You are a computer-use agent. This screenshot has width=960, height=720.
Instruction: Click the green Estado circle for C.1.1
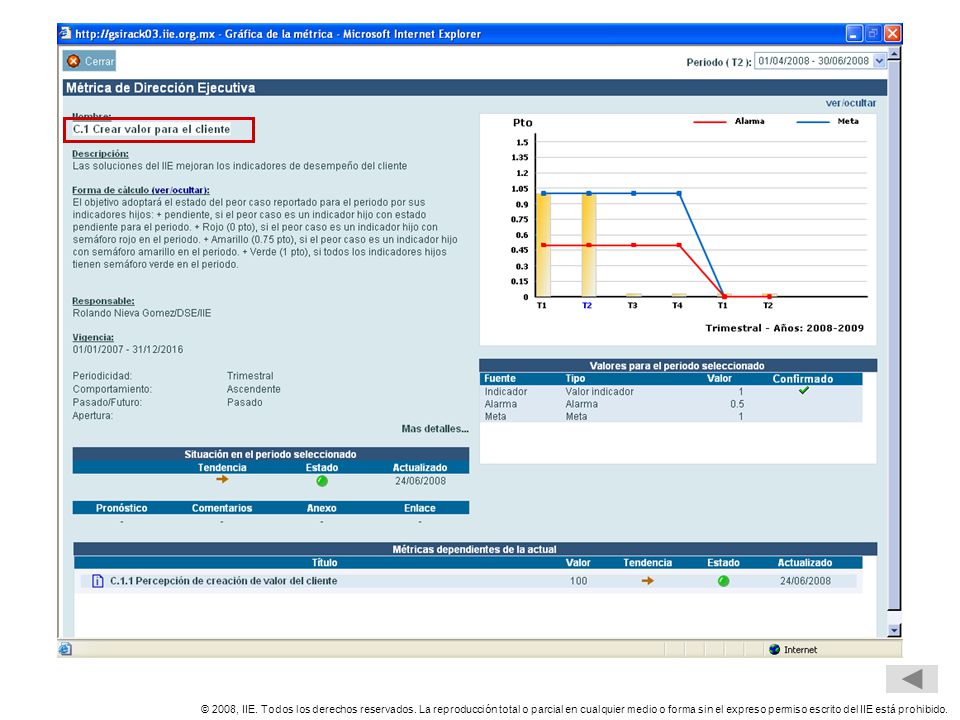pyautogui.click(x=723, y=581)
